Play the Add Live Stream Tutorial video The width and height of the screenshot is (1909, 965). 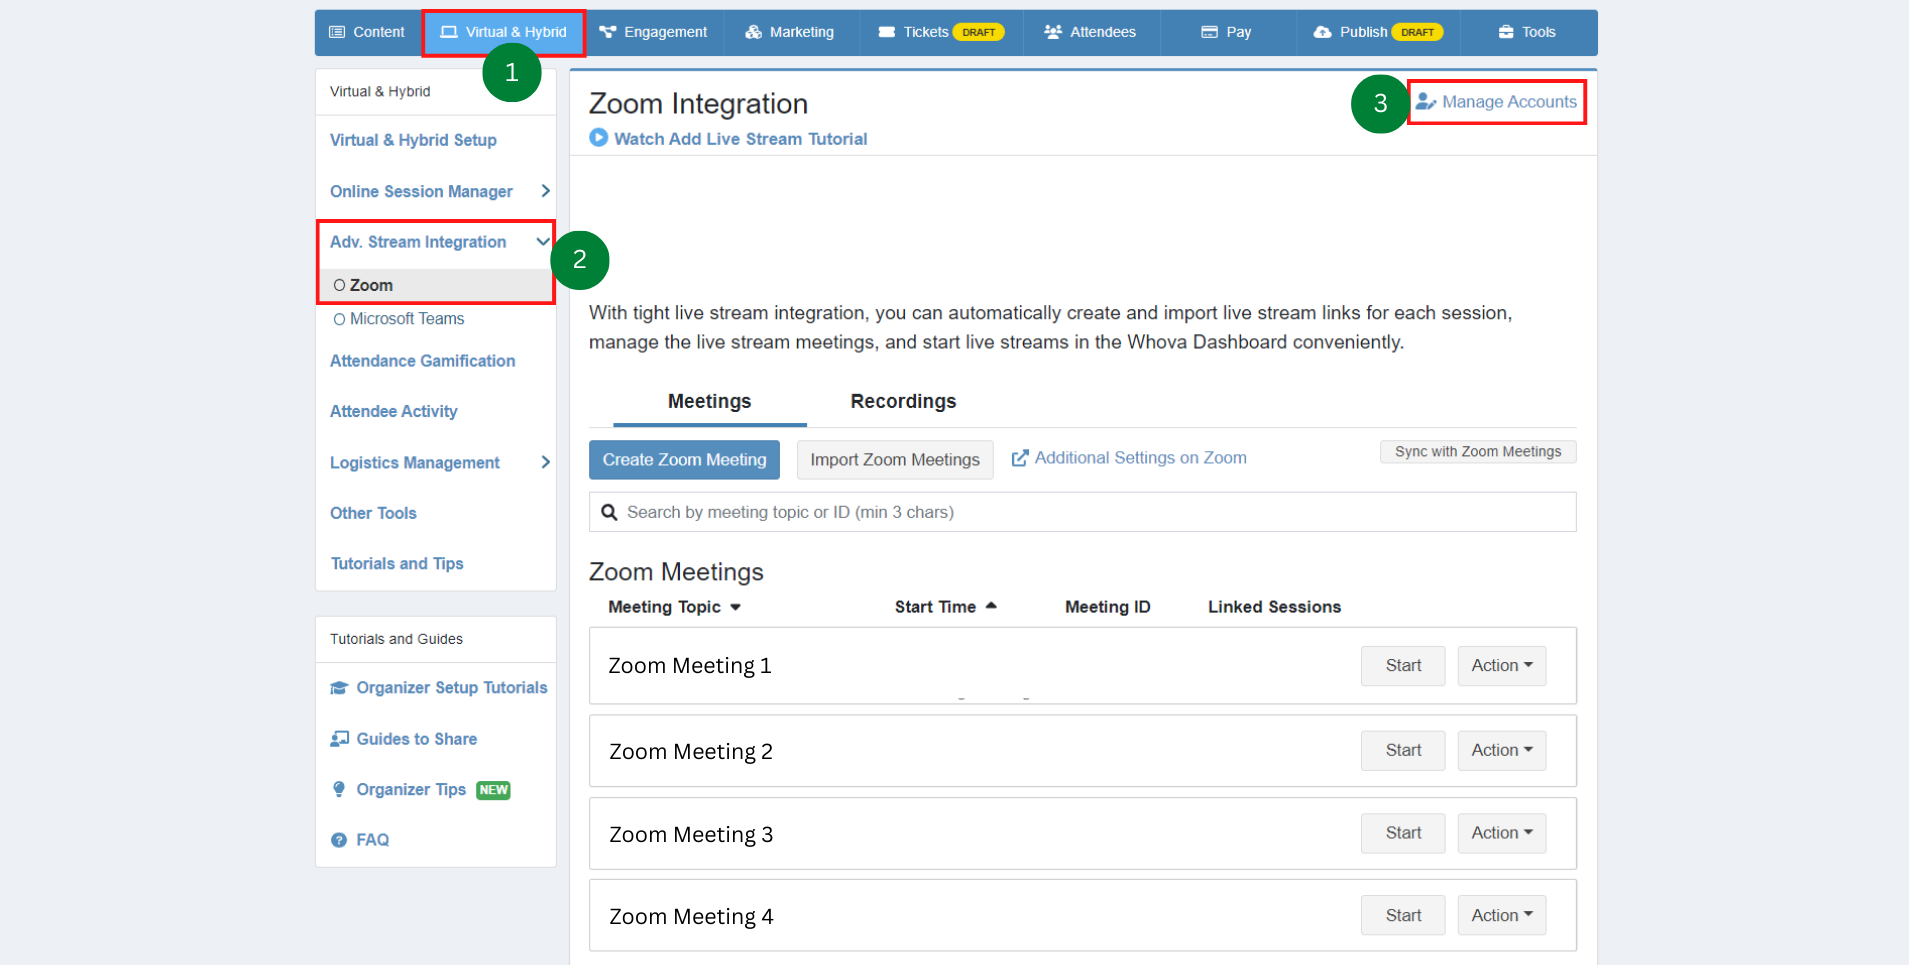pos(598,138)
